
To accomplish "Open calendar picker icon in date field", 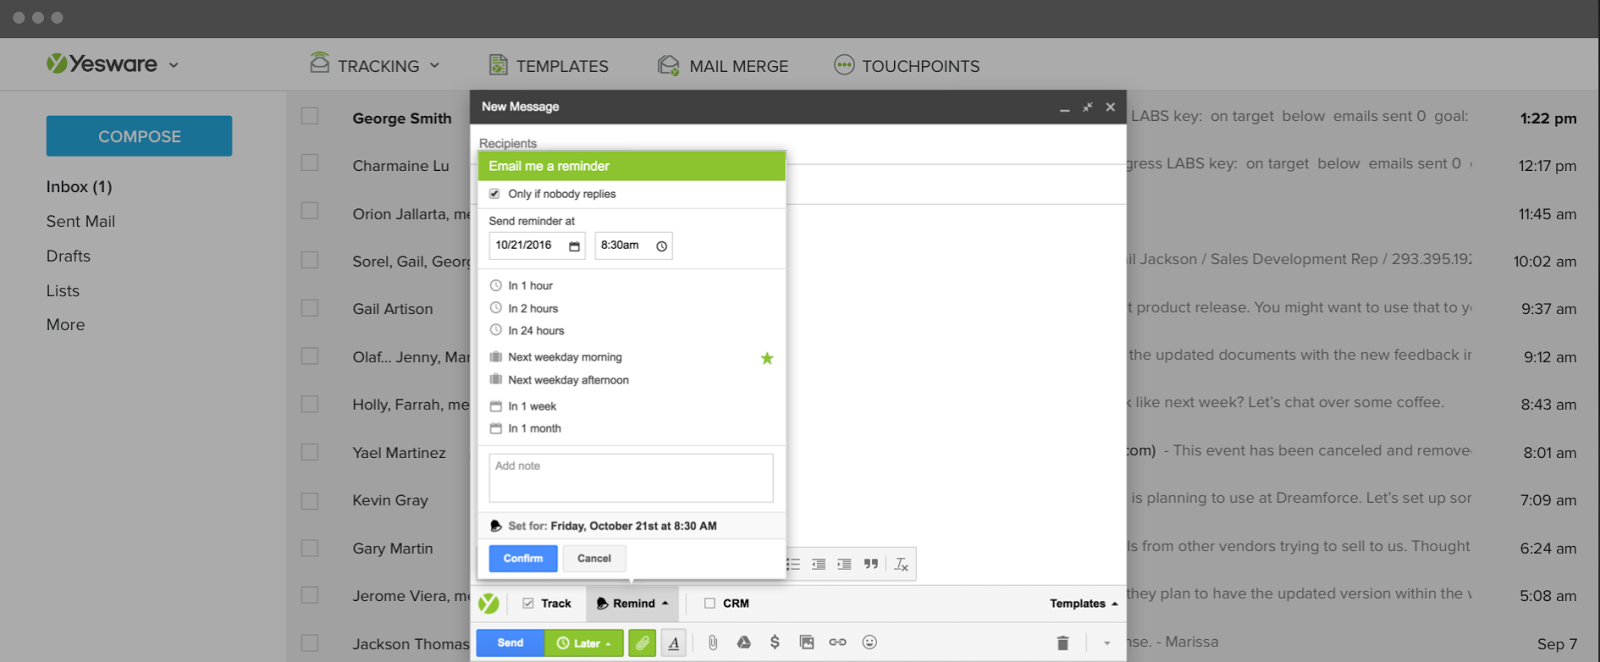I will coord(574,246).
